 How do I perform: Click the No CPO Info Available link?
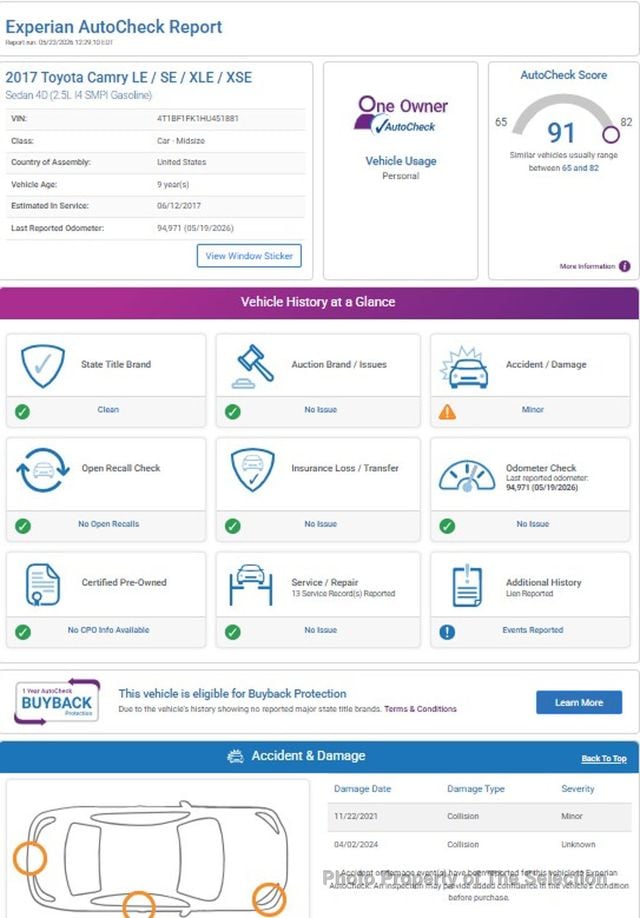click(x=108, y=630)
